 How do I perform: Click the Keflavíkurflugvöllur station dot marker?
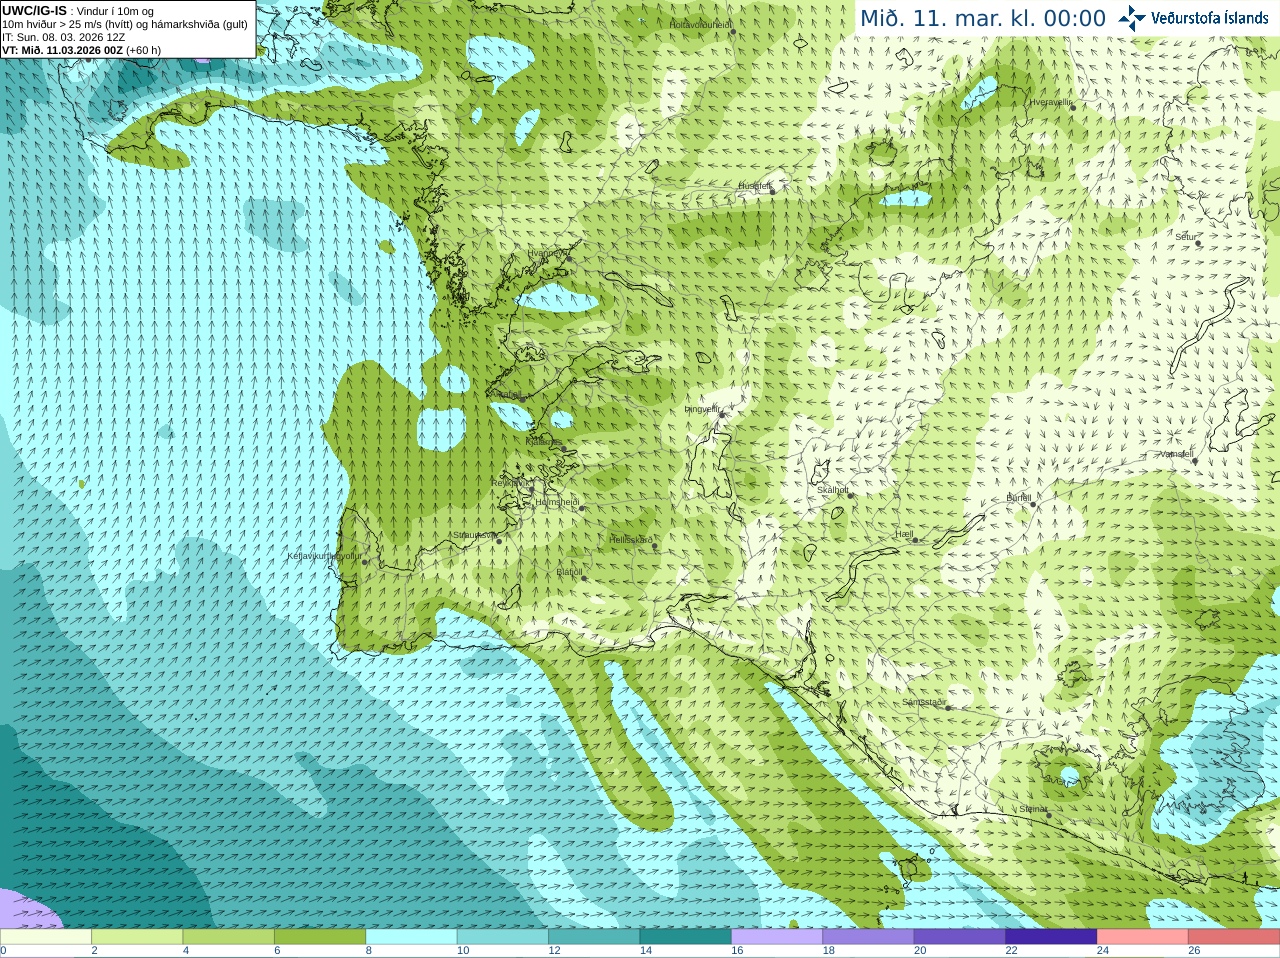[365, 562]
